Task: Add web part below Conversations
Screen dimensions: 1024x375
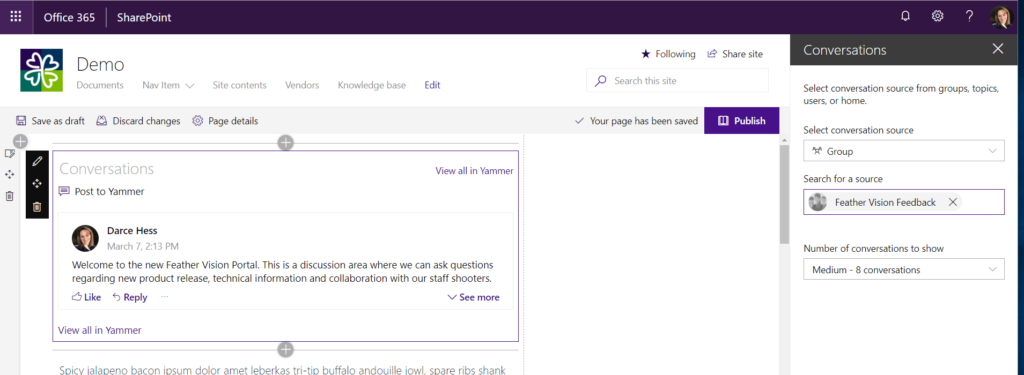Action: [285, 350]
